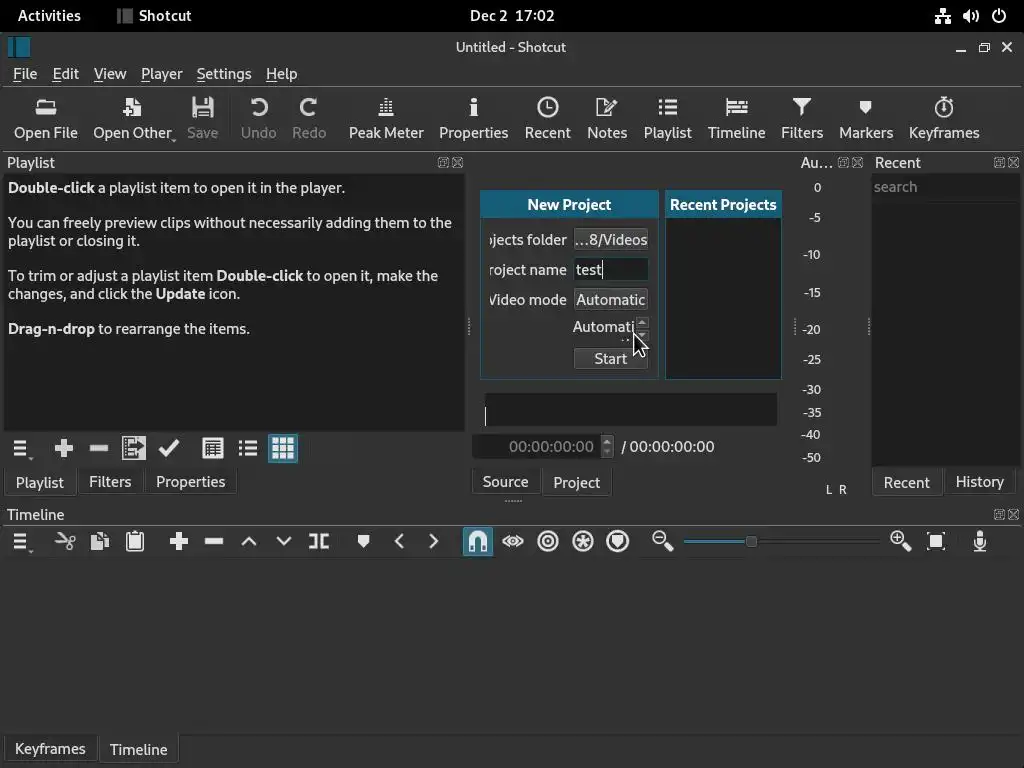Select the Playlist tab below the playlist
The width and height of the screenshot is (1024, 768).
40,483
